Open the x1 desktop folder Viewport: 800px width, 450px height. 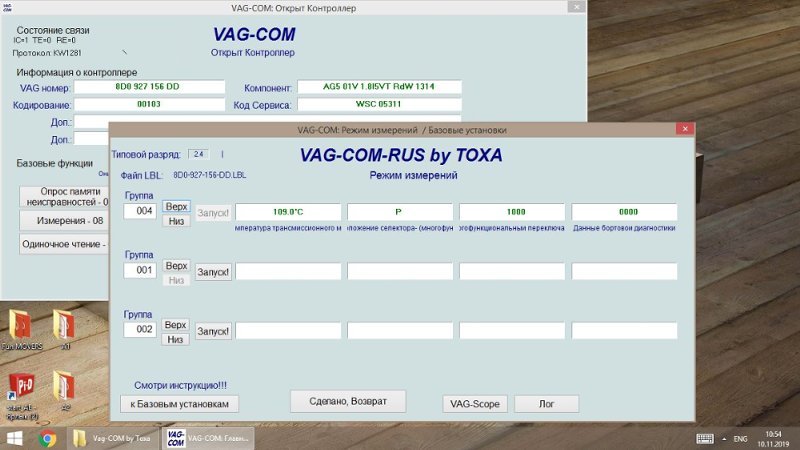(65, 330)
